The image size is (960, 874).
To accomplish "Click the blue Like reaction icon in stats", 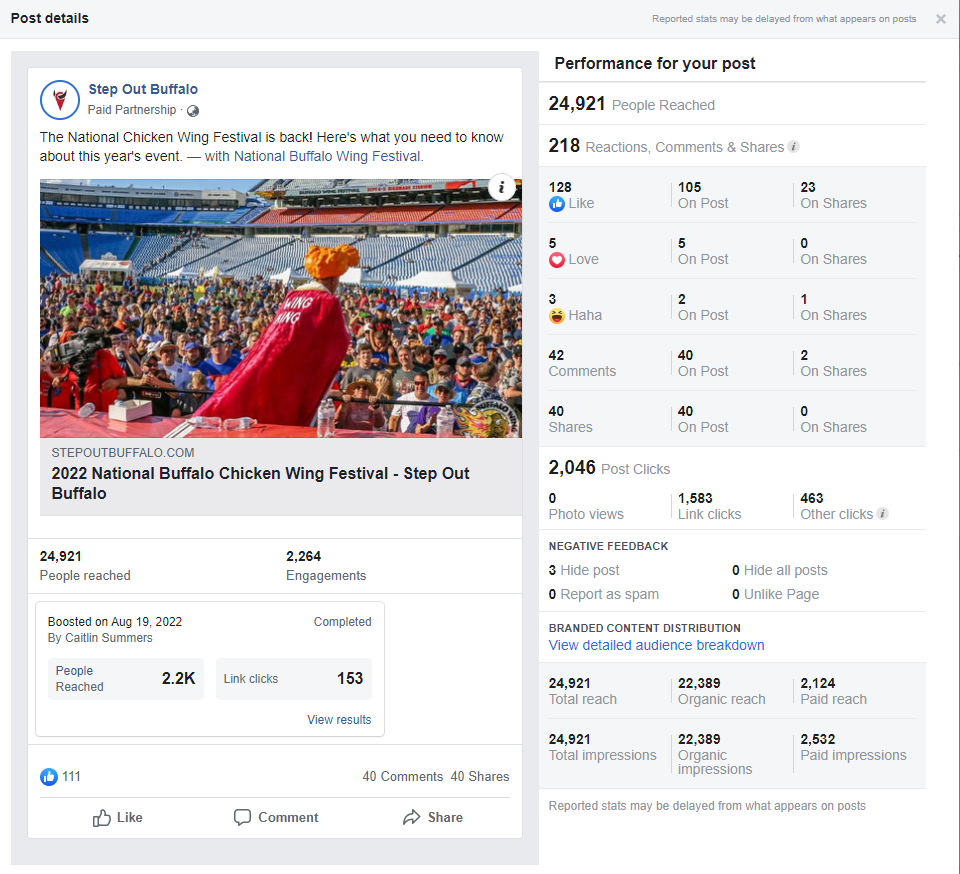I will click(557, 204).
